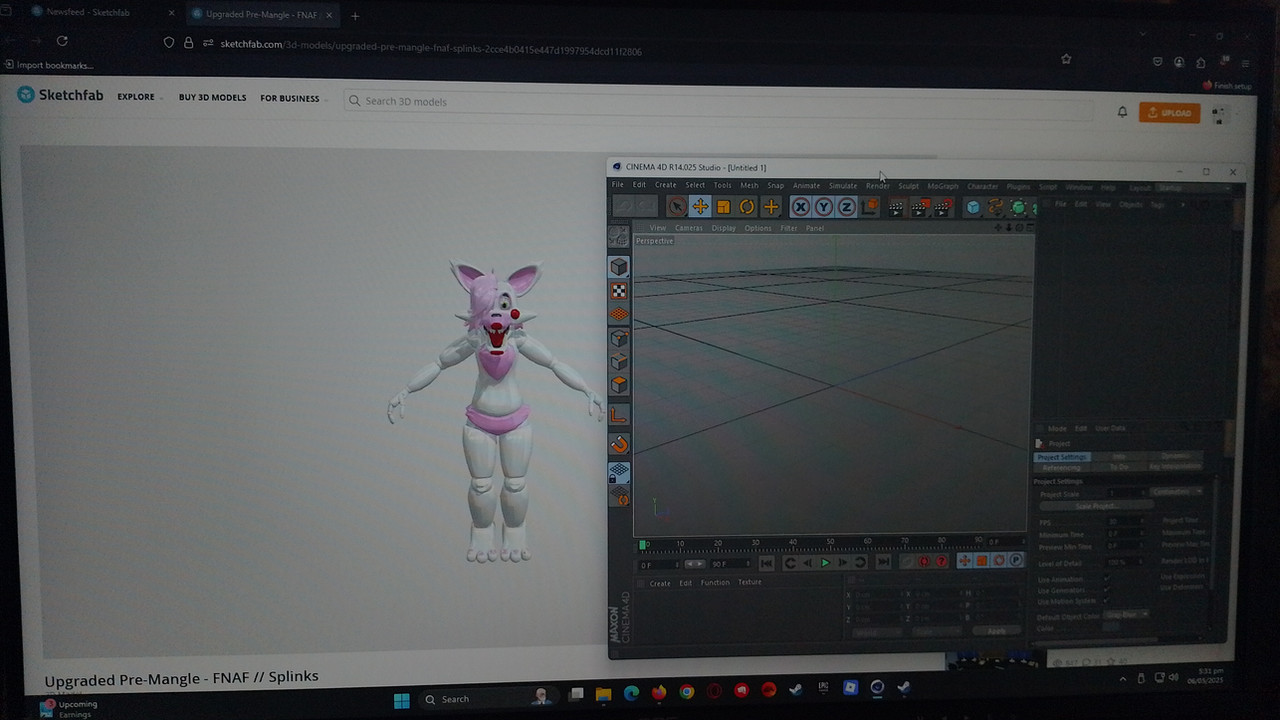Screen dimensions: 1280x720
Task: Open the Windows Start menu
Action: [401, 699]
